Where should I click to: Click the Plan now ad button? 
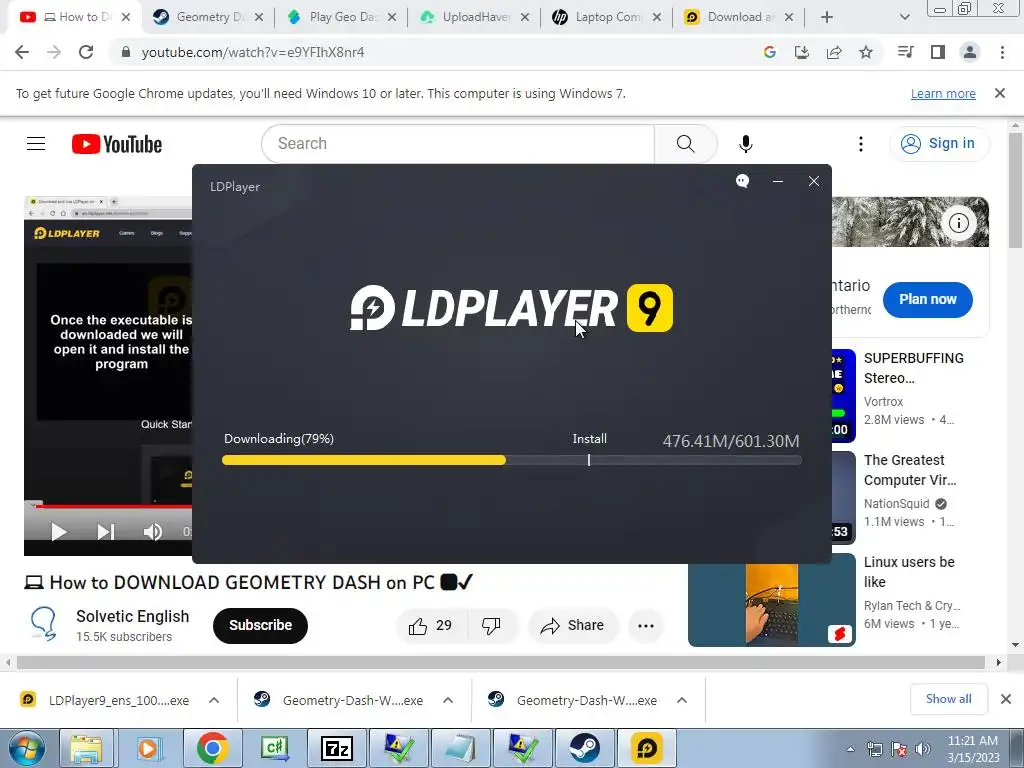[x=927, y=299]
